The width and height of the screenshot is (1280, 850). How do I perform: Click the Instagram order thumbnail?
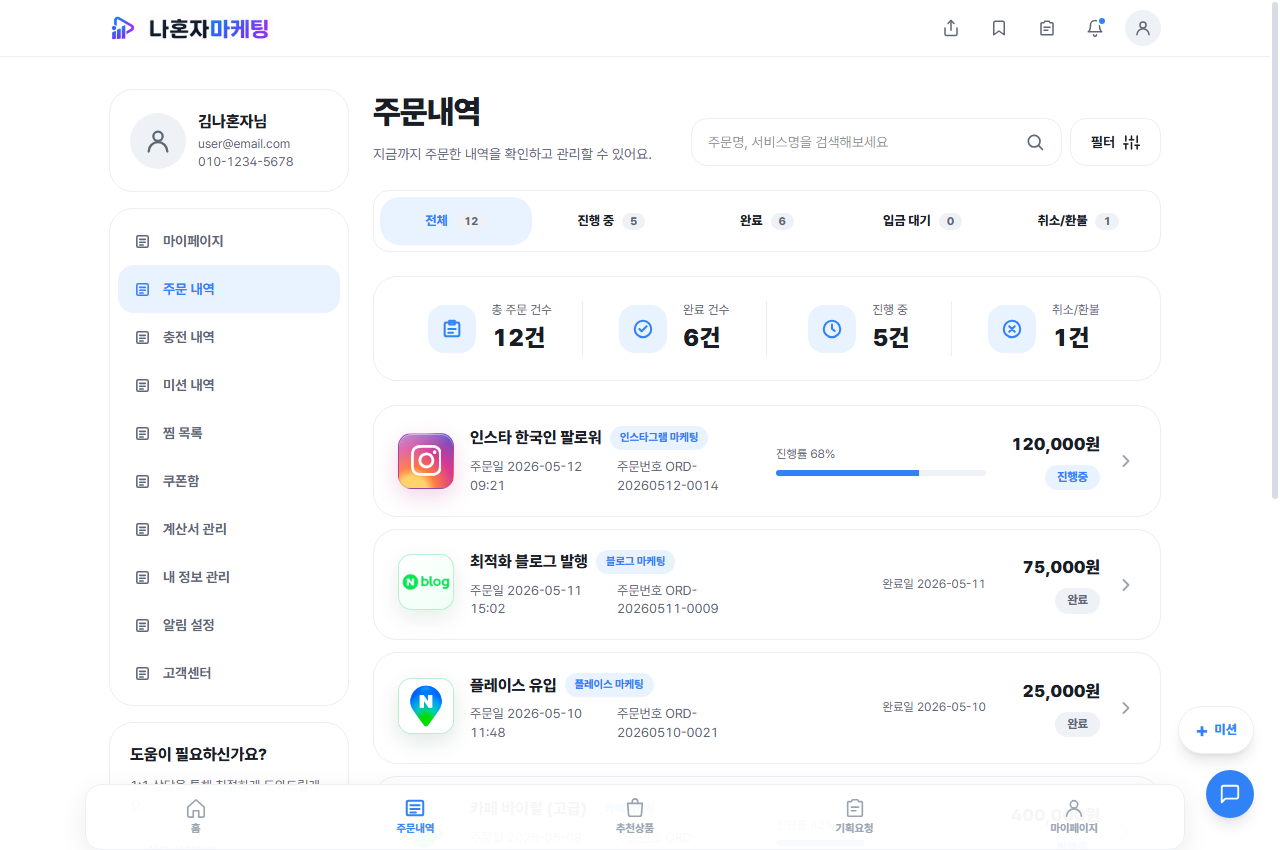tap(426, 461)
